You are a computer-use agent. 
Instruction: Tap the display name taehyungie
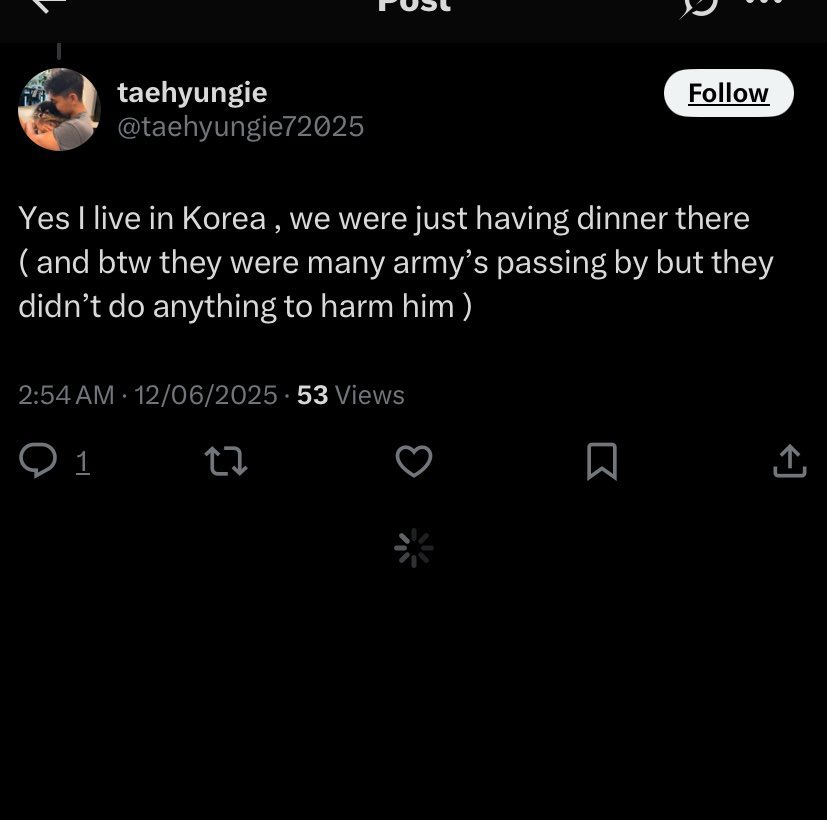192,92
